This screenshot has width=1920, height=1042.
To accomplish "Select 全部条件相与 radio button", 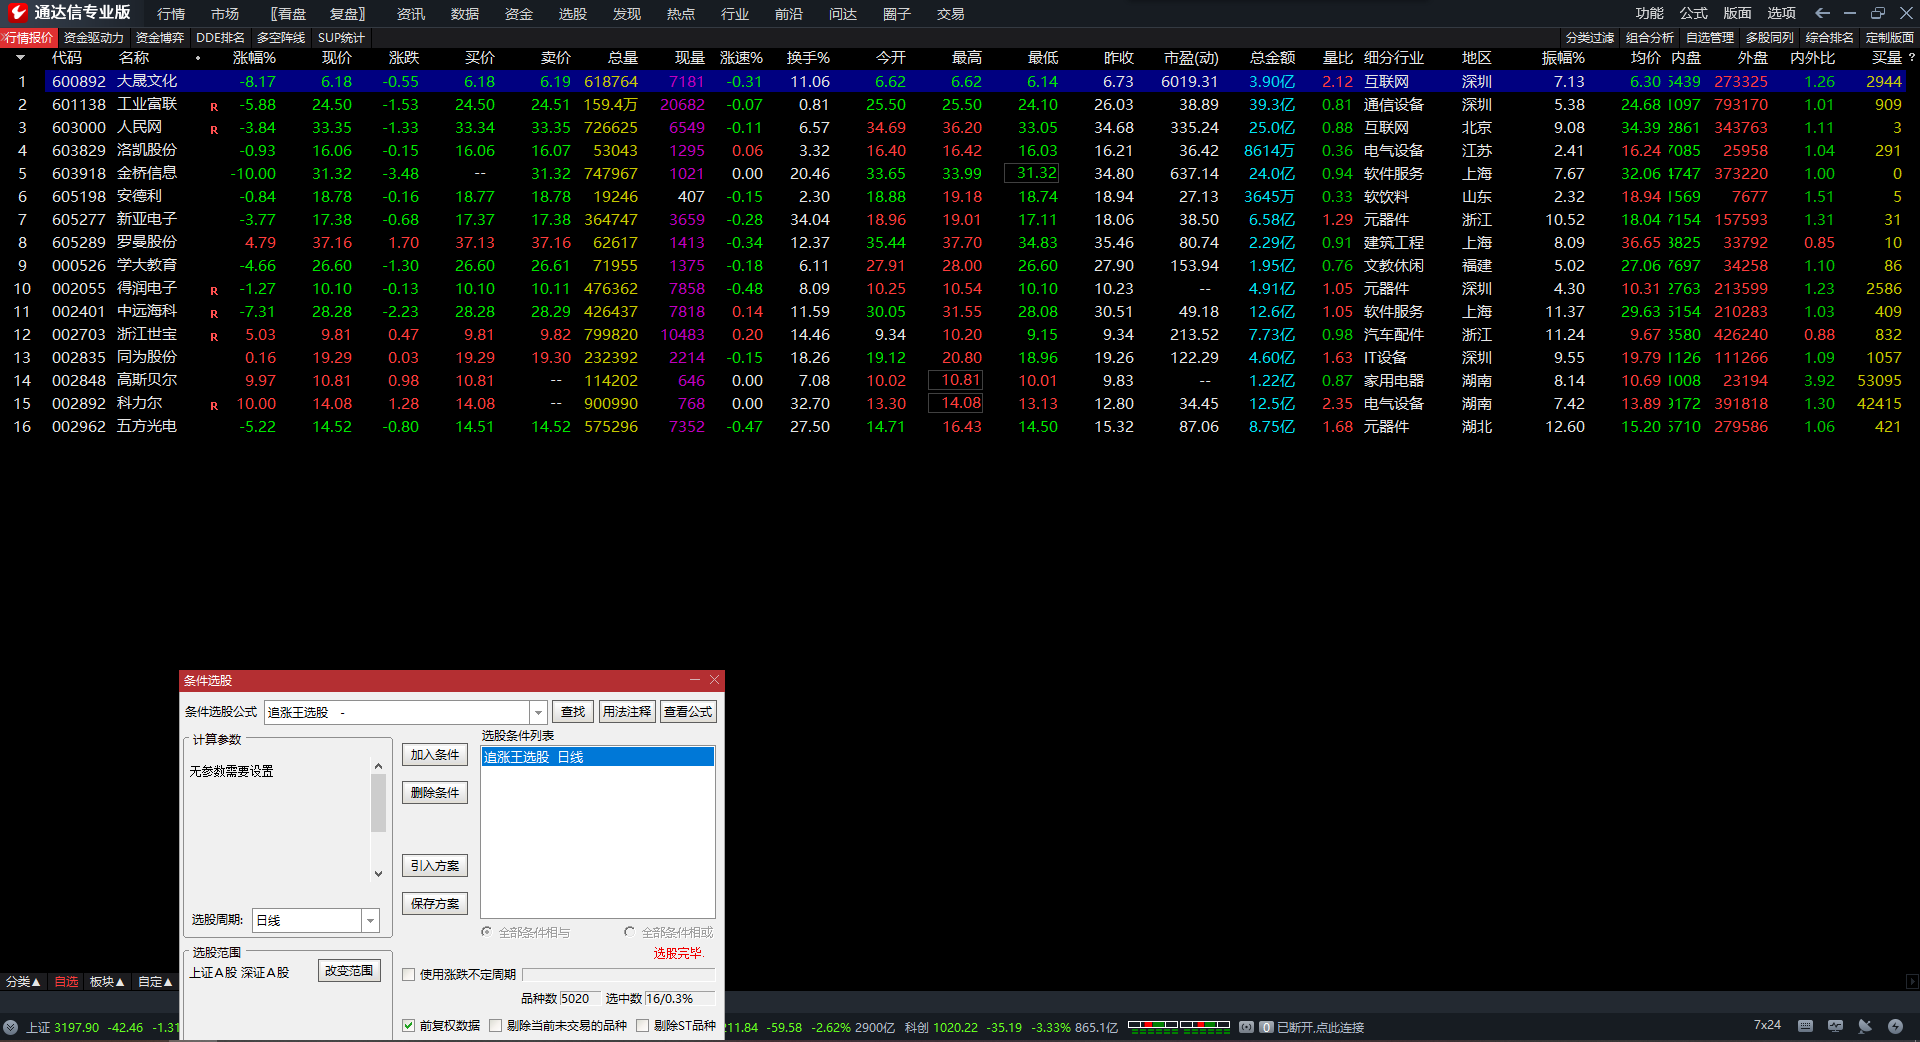I will coord(487,932).
